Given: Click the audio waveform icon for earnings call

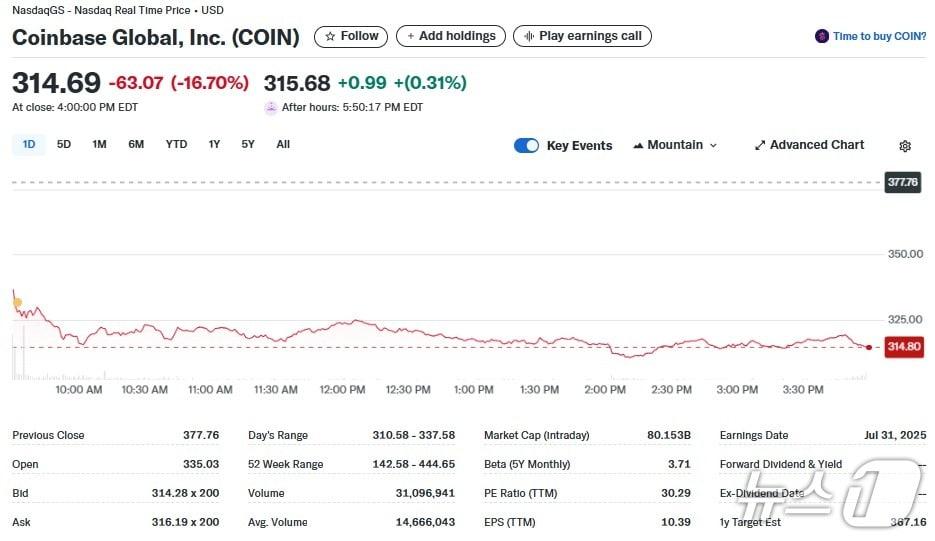Looking at the screenshot, I should (529, 36).
